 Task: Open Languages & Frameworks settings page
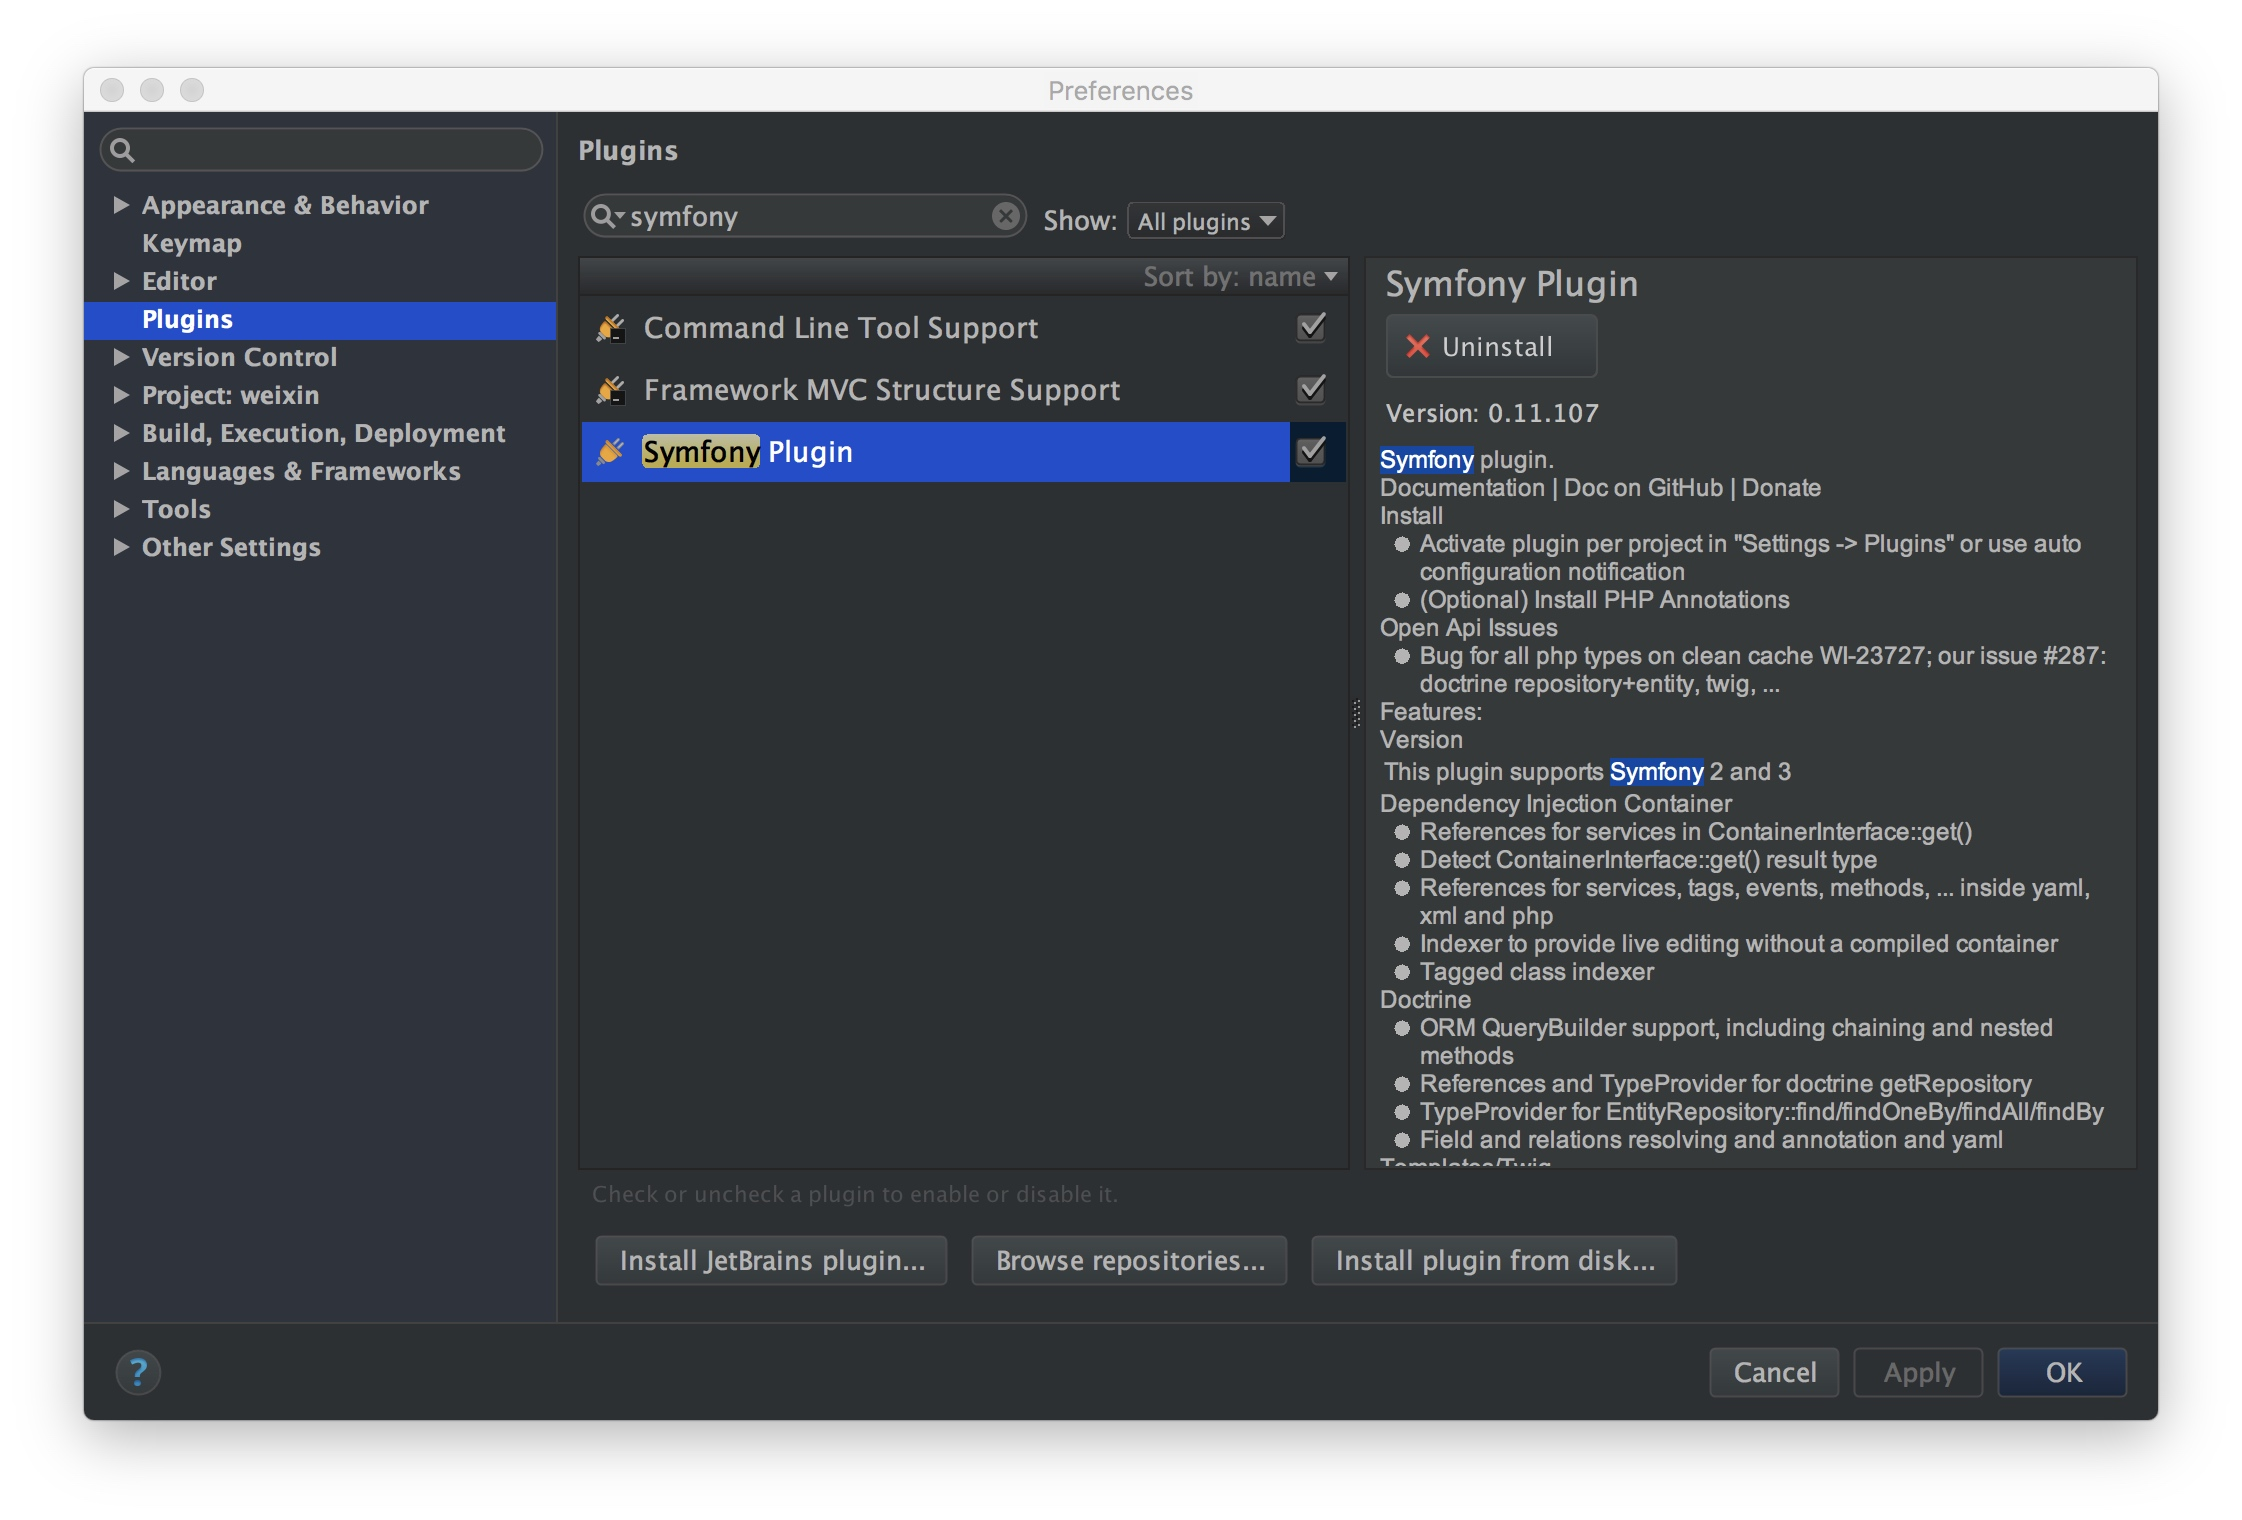pyautogui.click(x=301, y=471)
